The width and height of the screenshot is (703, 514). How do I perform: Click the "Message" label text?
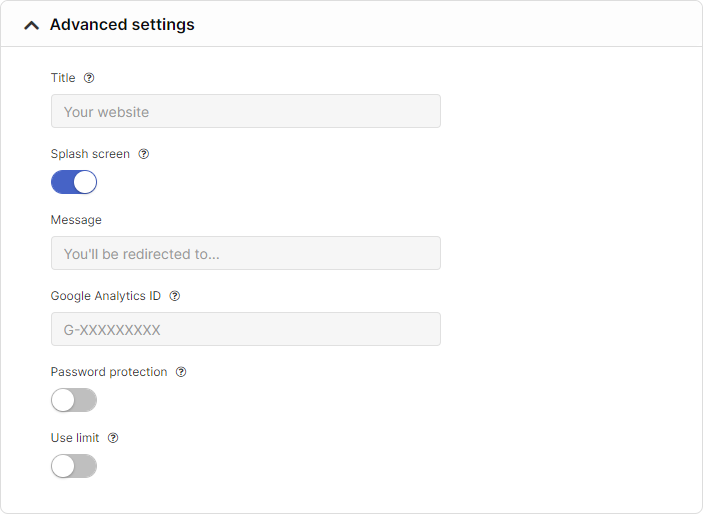(76, 220)
